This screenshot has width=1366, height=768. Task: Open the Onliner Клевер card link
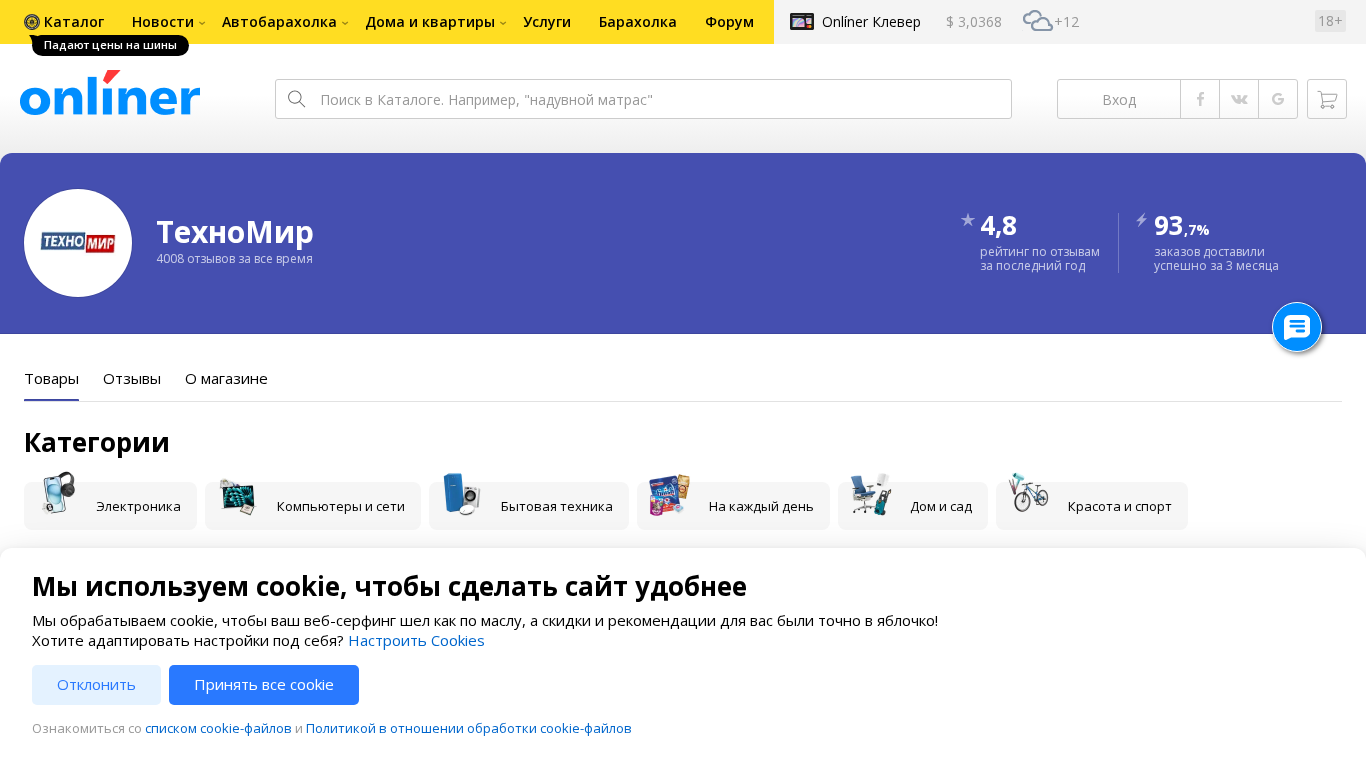pyautogui.click(x=856, y=22)
